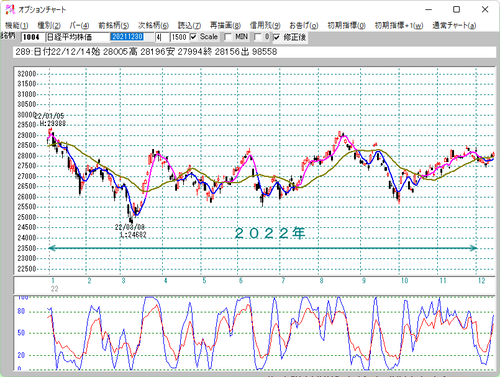
Task: Click the input field showing 1500
Action: (179, 37)
